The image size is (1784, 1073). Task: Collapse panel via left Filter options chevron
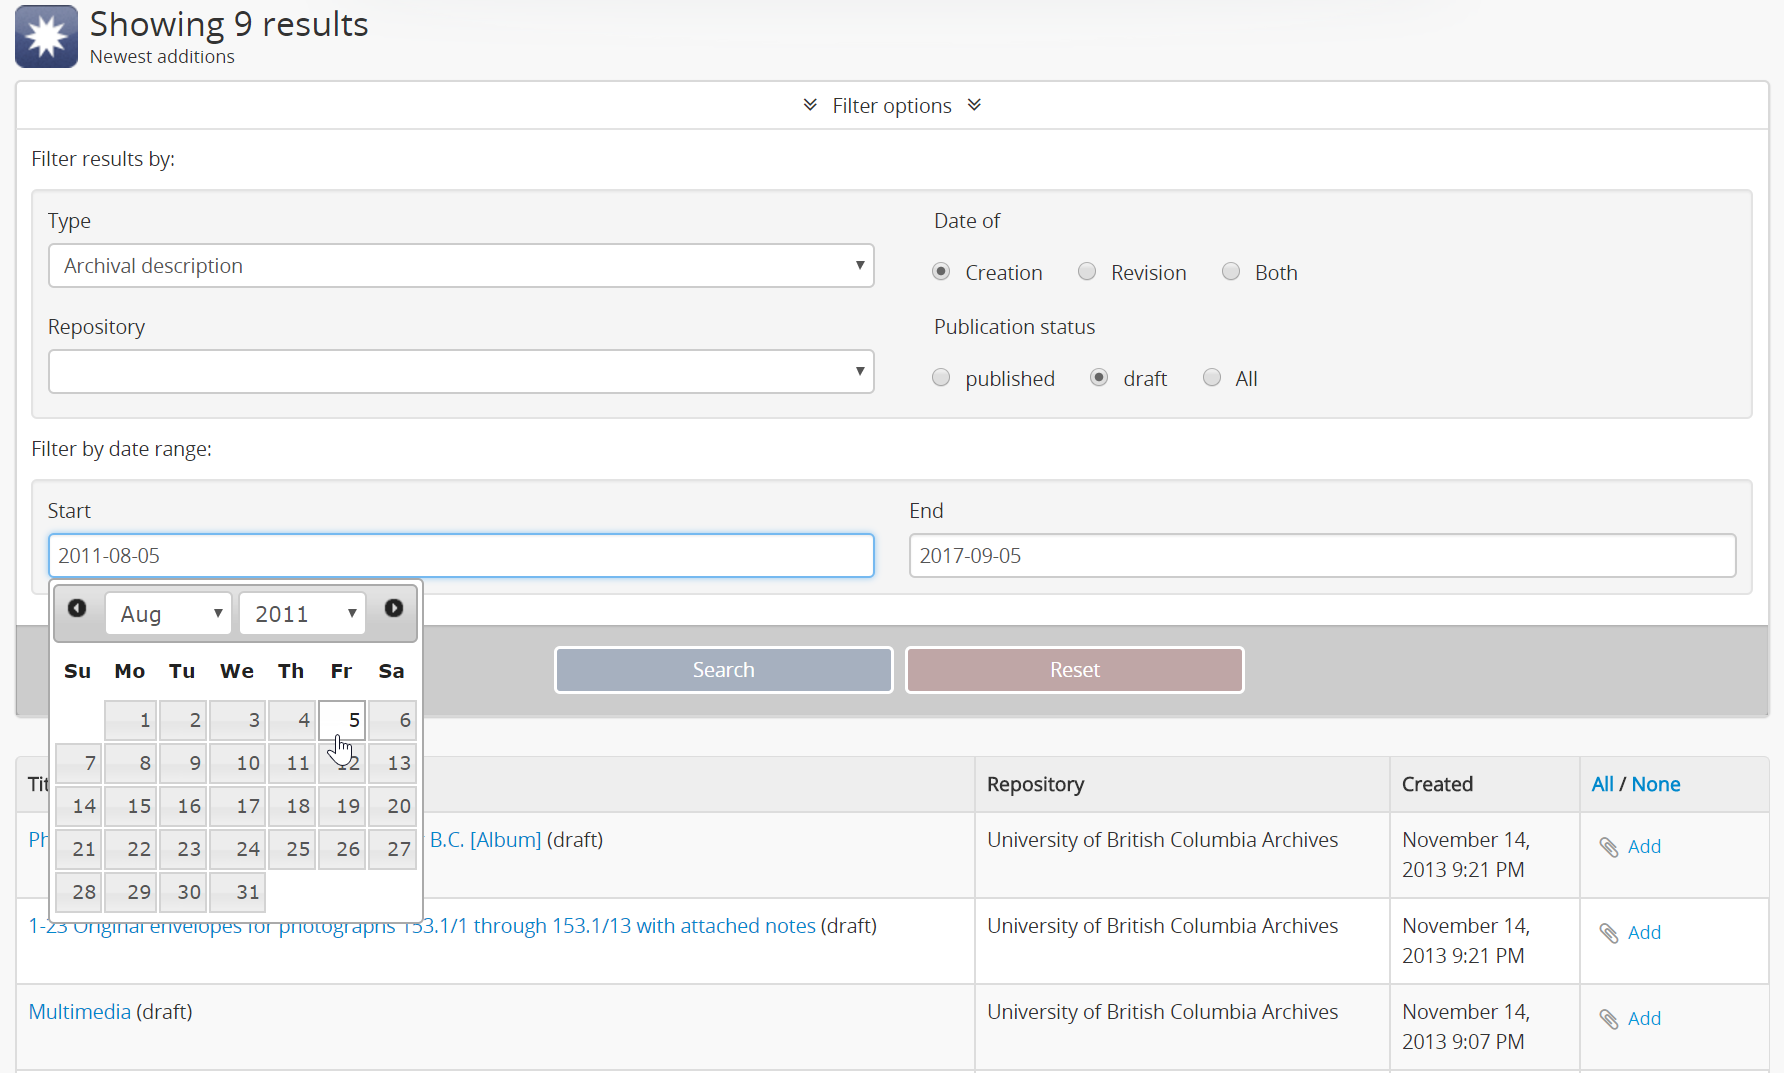pyautogui.click(x=810, y=106)
